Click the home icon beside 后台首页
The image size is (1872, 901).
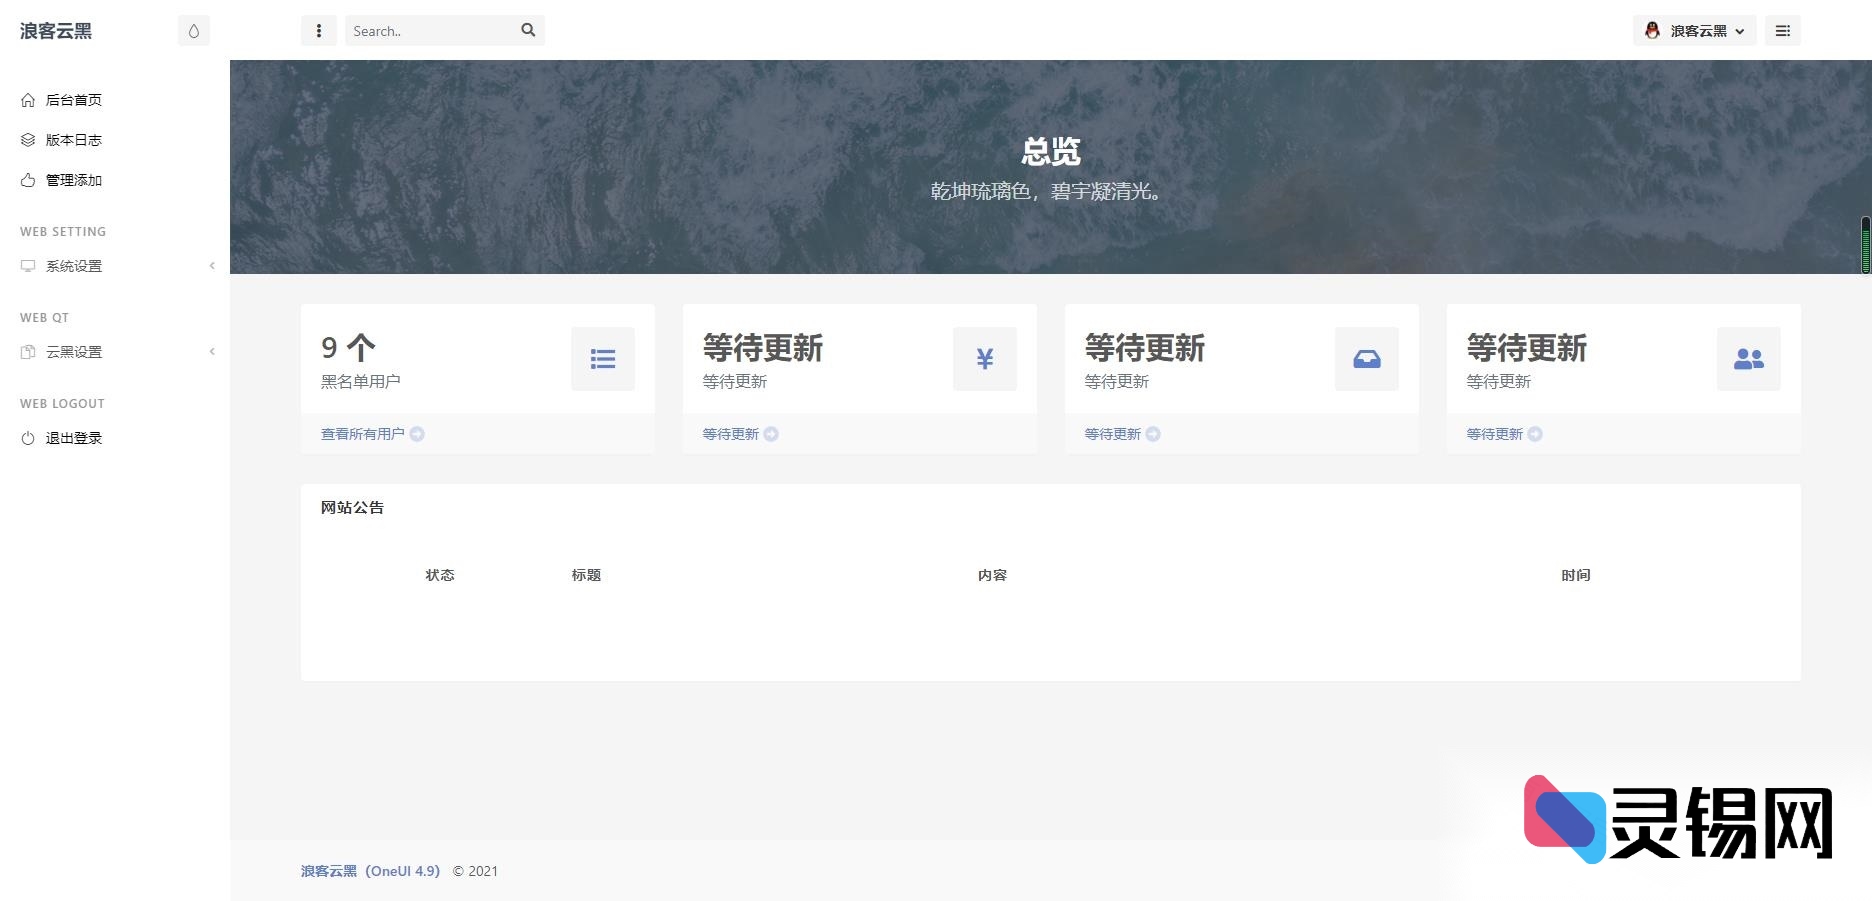click(x=27, y=99)
